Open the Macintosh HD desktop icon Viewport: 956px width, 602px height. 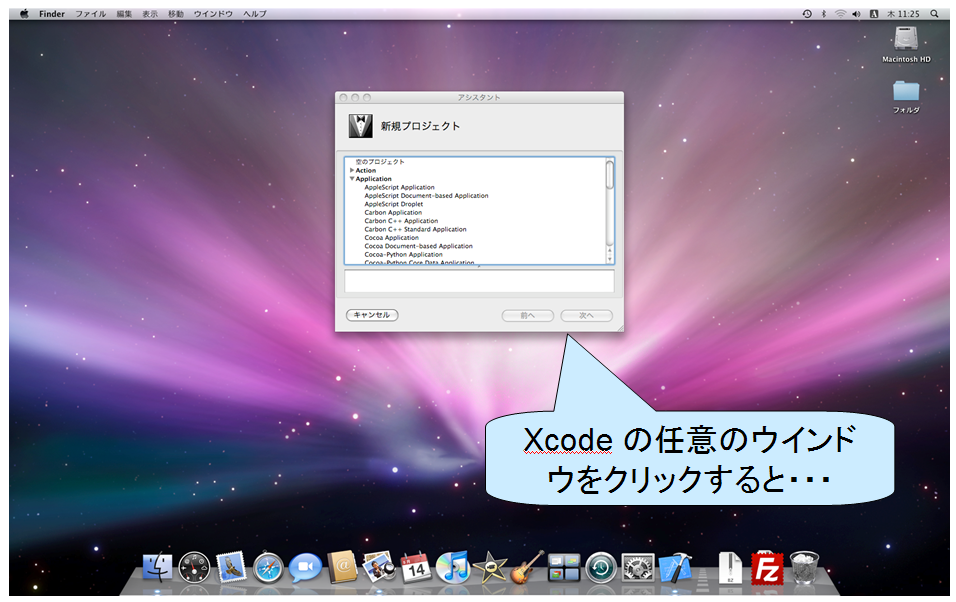(906, 45)
